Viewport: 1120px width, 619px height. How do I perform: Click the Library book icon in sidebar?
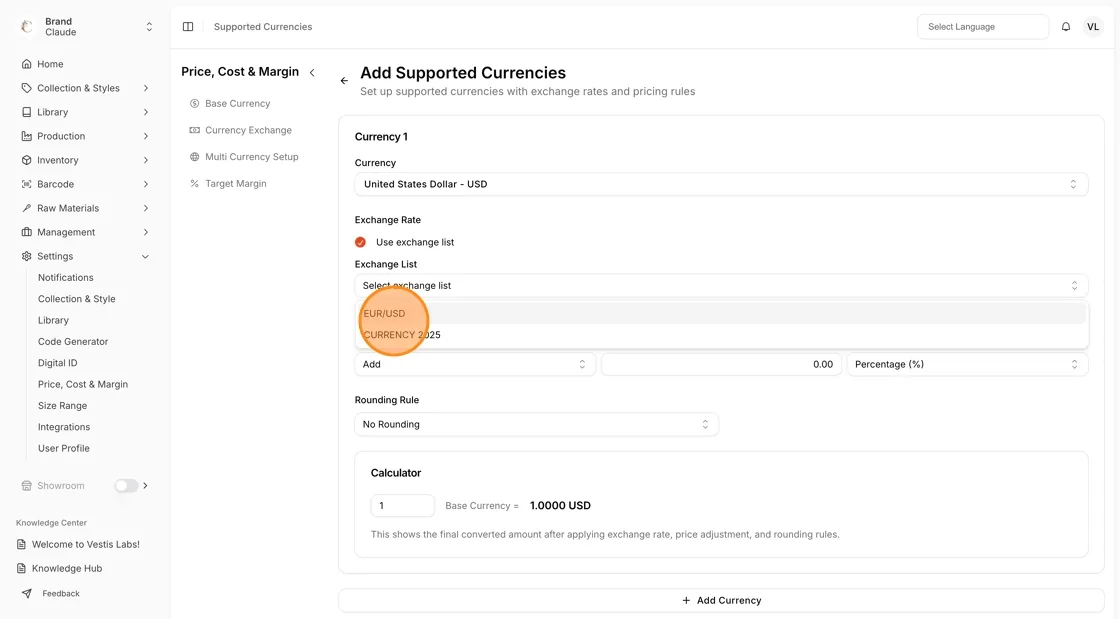coord(26,112)
